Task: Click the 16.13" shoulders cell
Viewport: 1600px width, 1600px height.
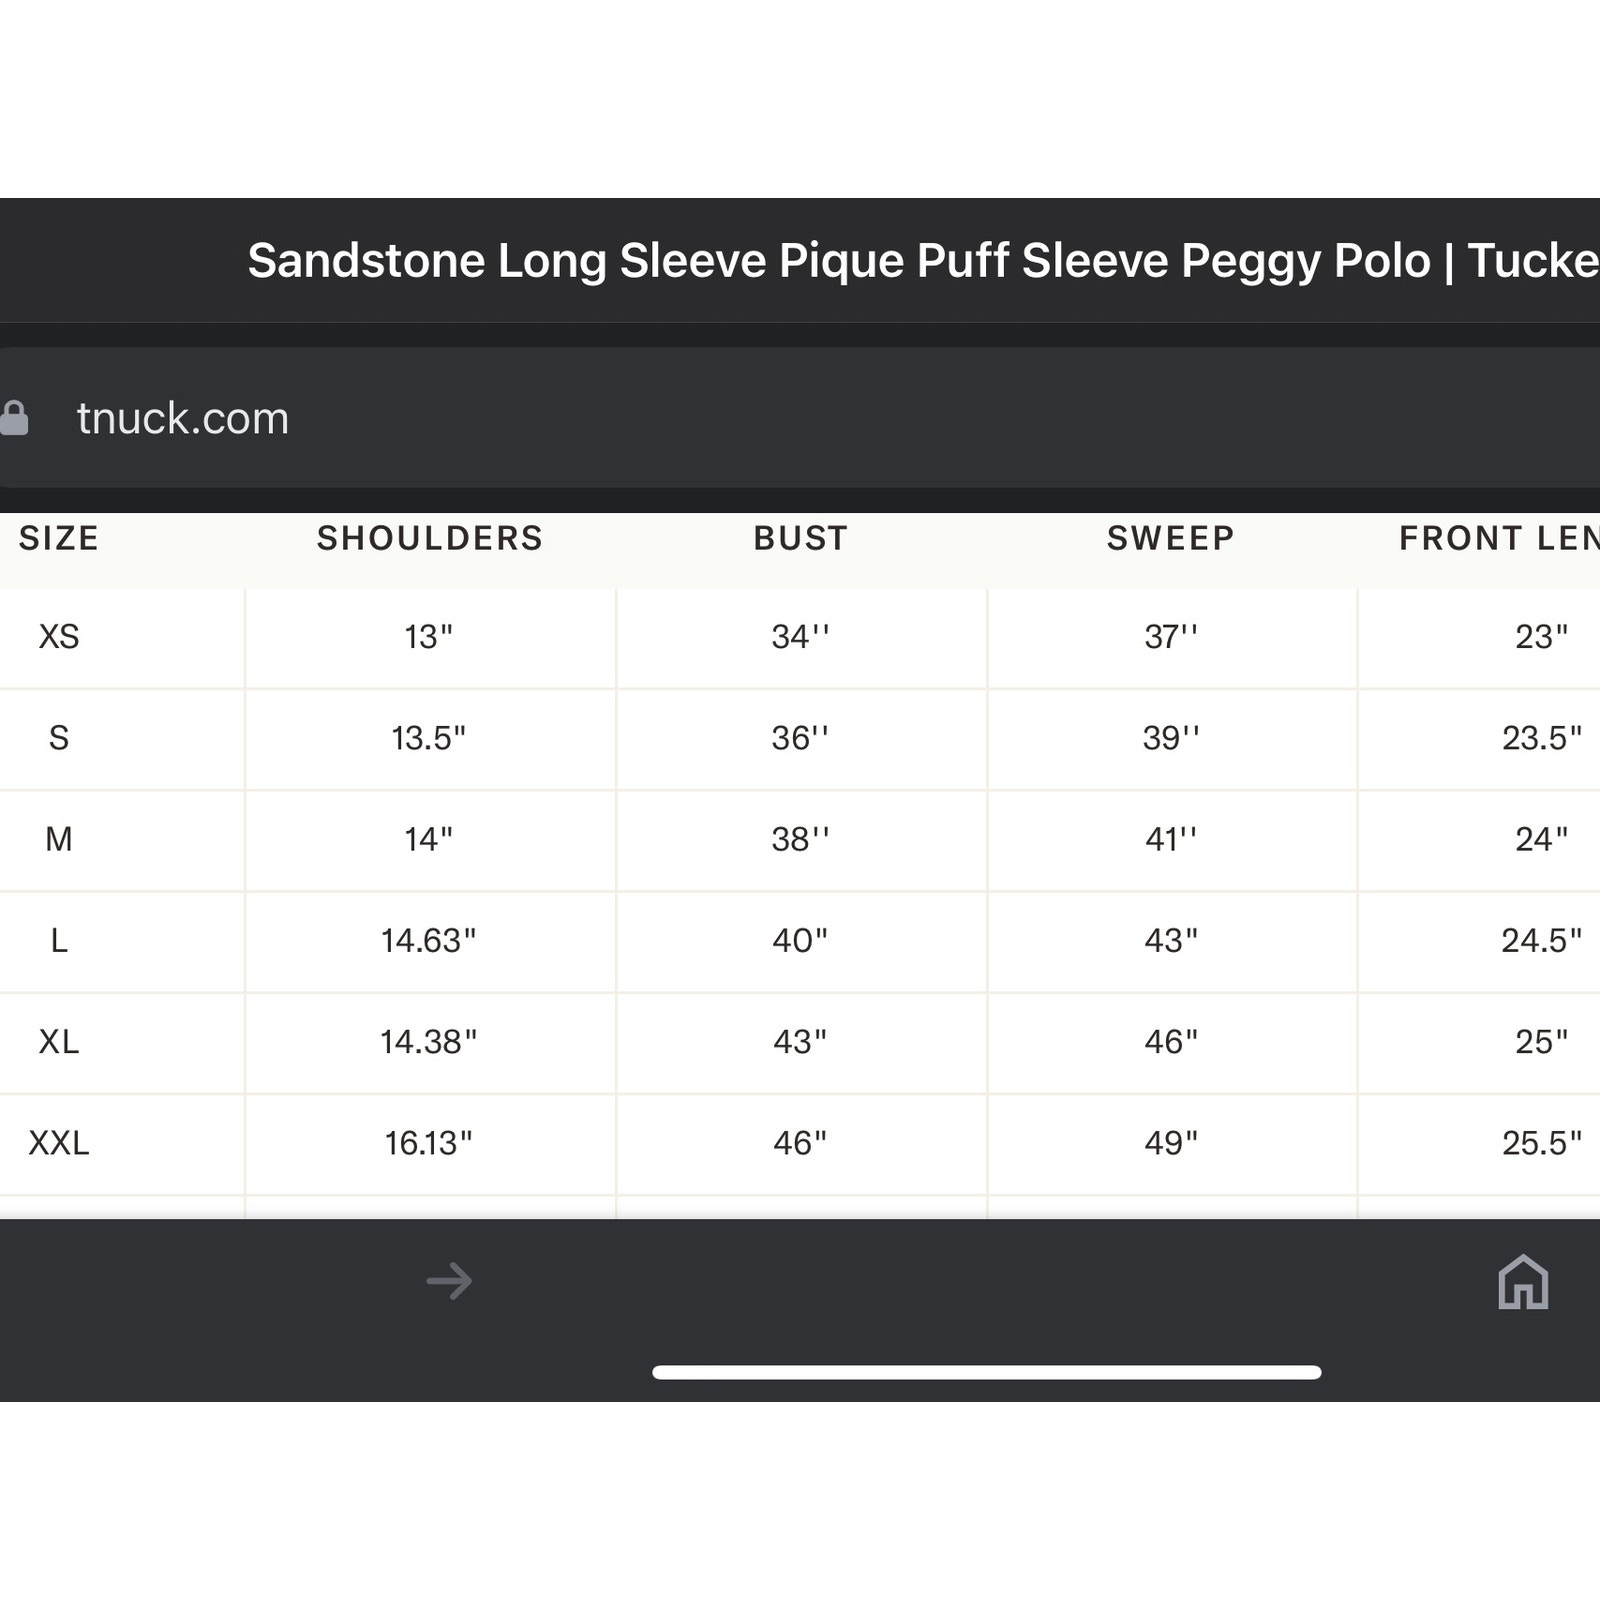Action: click(429, 1143)
